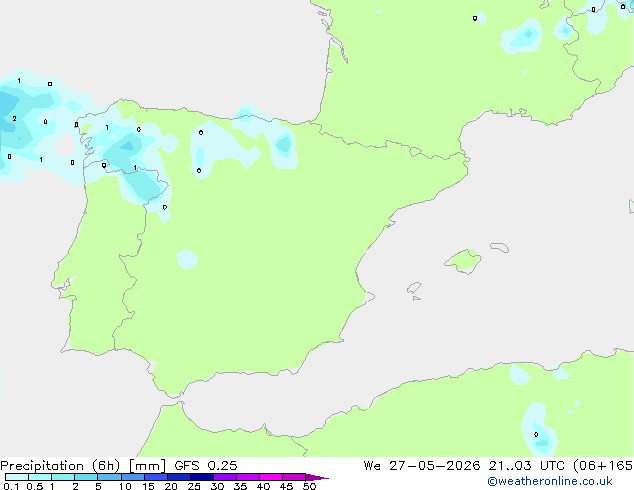This screenshot has width=634, height=490.
Task: Click the 30 to 35 mm legend swatch
Action: 225,477
